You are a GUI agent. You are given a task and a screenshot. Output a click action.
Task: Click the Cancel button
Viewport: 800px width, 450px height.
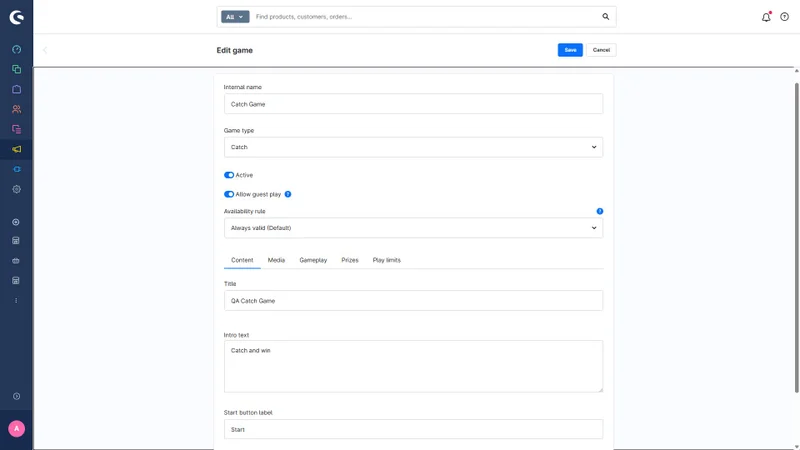601,50
